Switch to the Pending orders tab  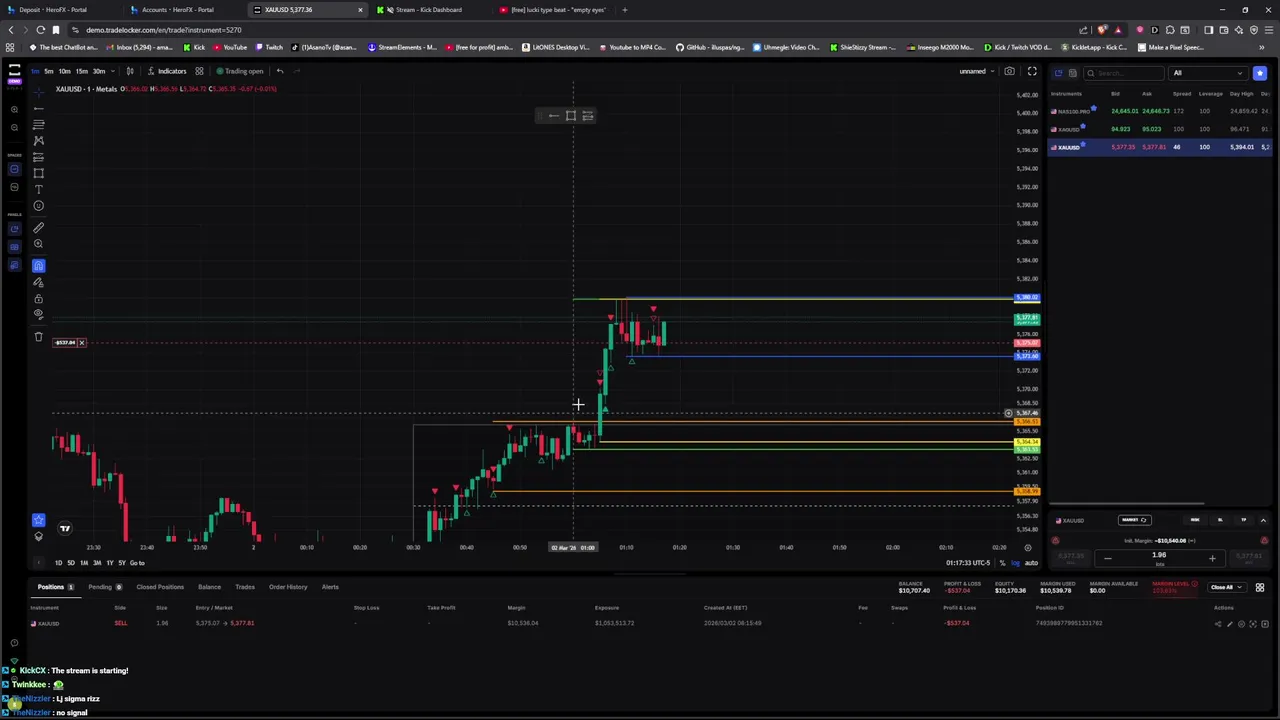click(104, 587)
